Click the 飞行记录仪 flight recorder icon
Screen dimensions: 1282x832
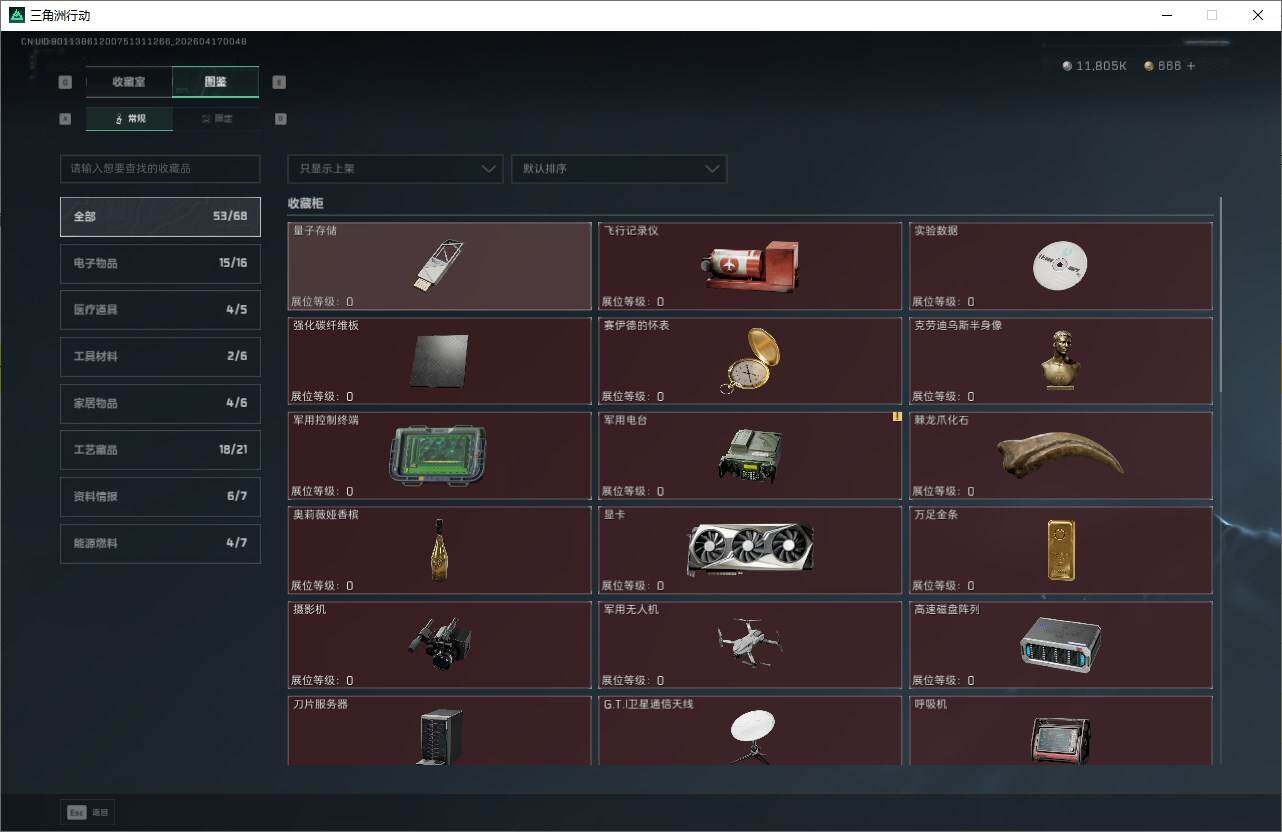click(x=748, y=267)
